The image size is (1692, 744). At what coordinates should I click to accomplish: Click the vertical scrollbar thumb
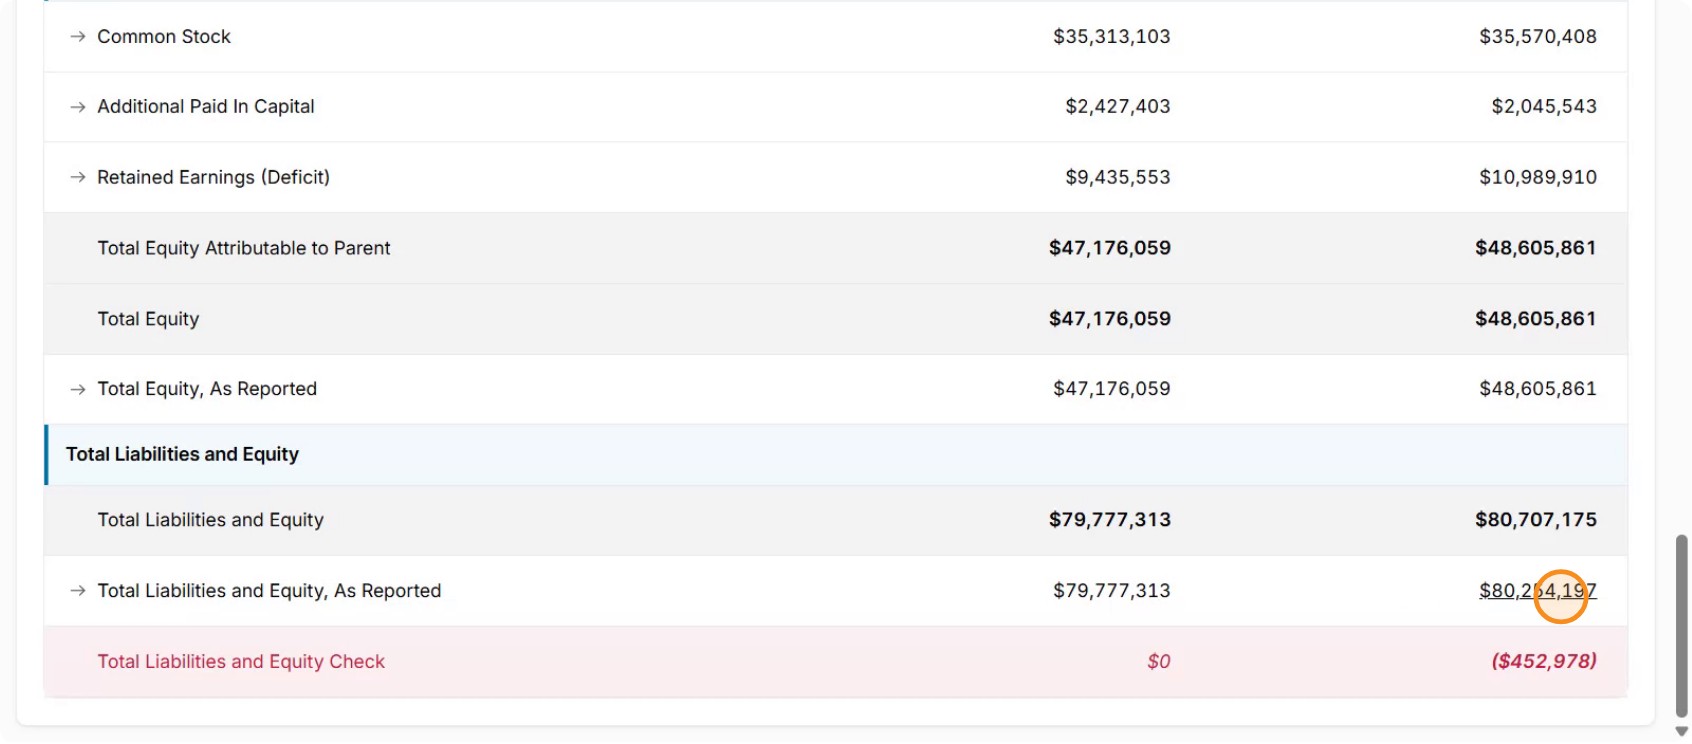[1681, 626]
